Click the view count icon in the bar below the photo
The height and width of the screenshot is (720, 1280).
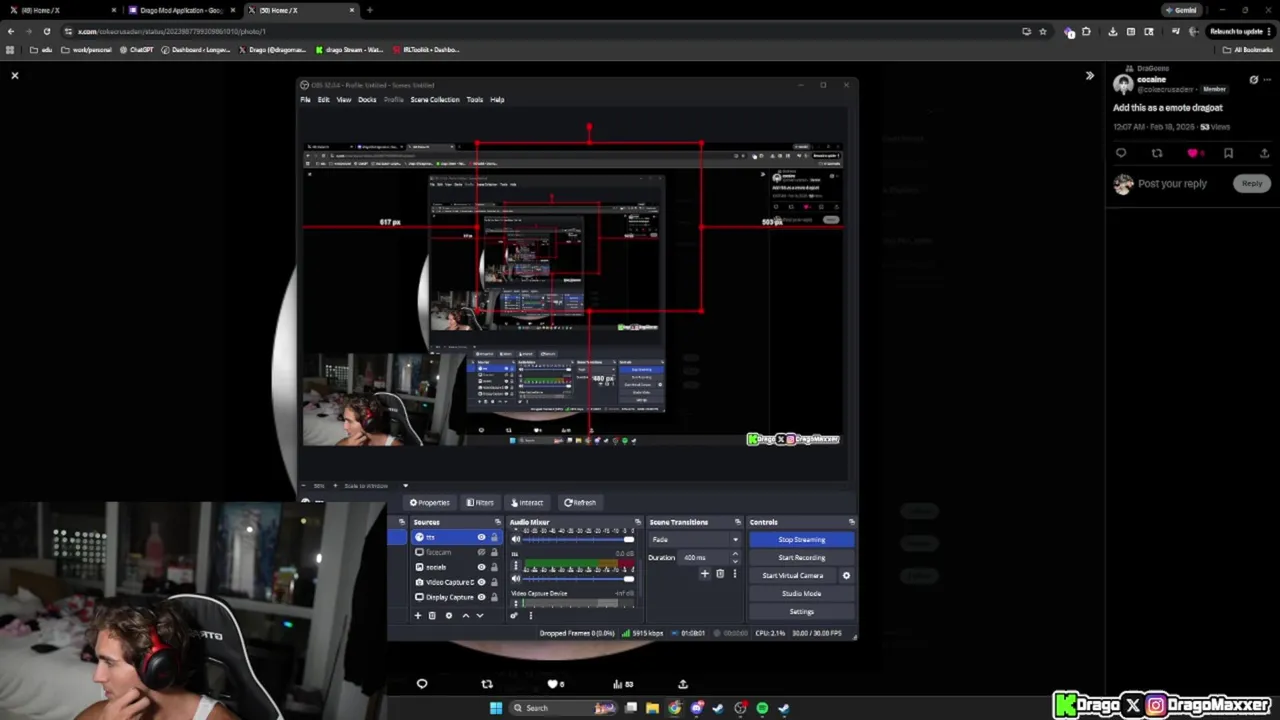pos(617,684)
